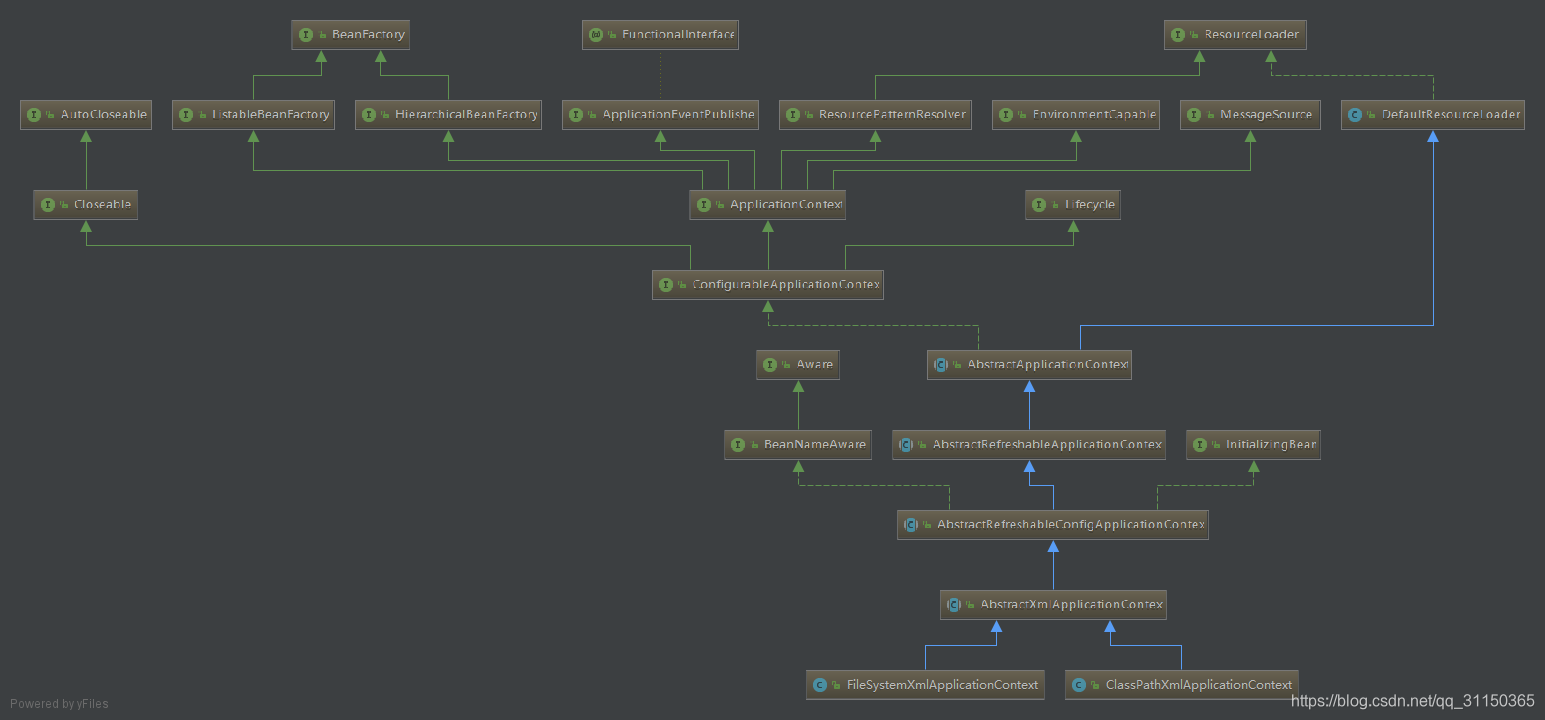Image resolution: width=1545 pixels, height=720 pixels.
Task: Select the Closeable node
Action: [85, 205]
